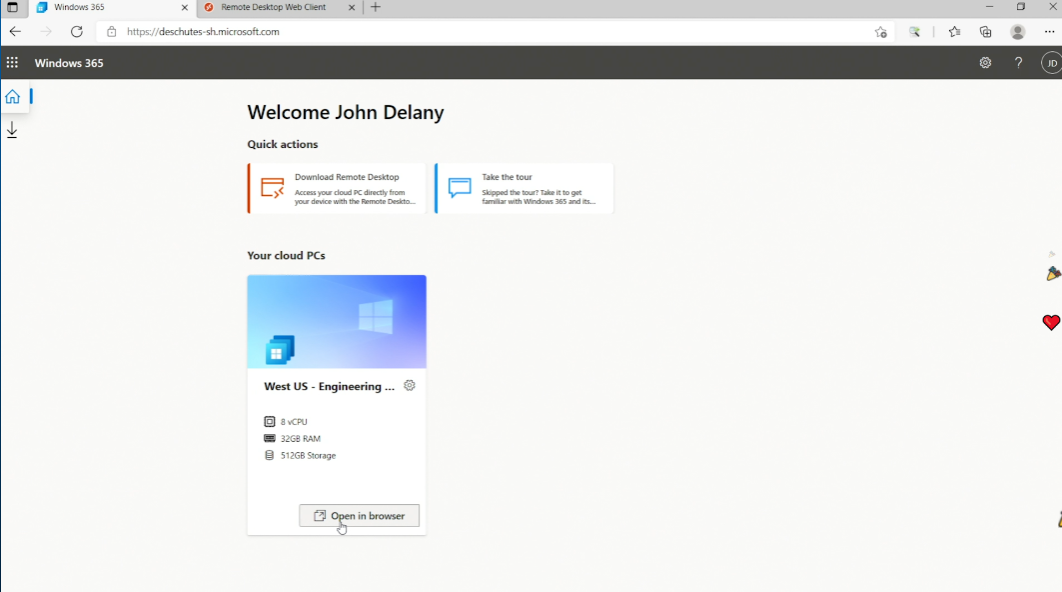The width and height of the screenshot is (1062, 592).
Task: Click the cloud PC settings gear
Action: coord(409,385)
